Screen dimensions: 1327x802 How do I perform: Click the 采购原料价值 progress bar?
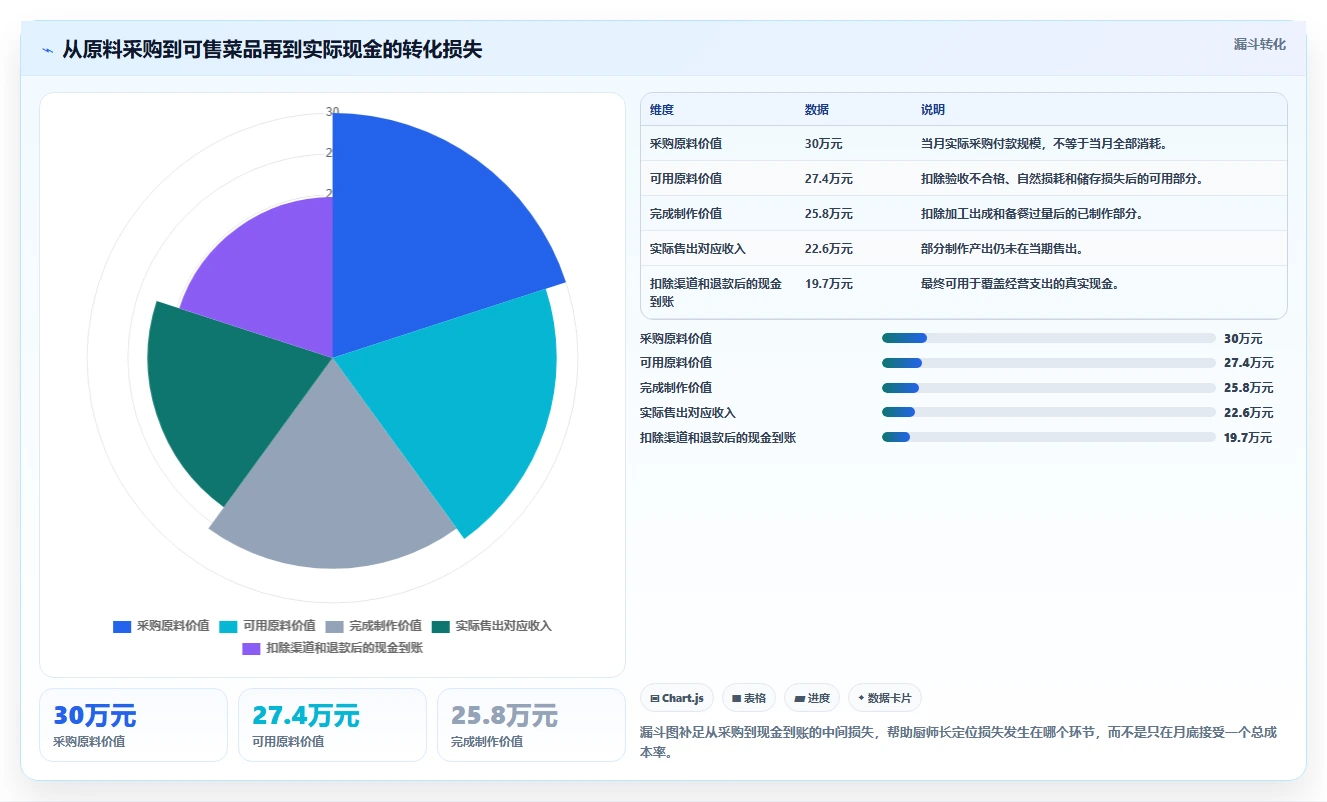point(1048,338)
